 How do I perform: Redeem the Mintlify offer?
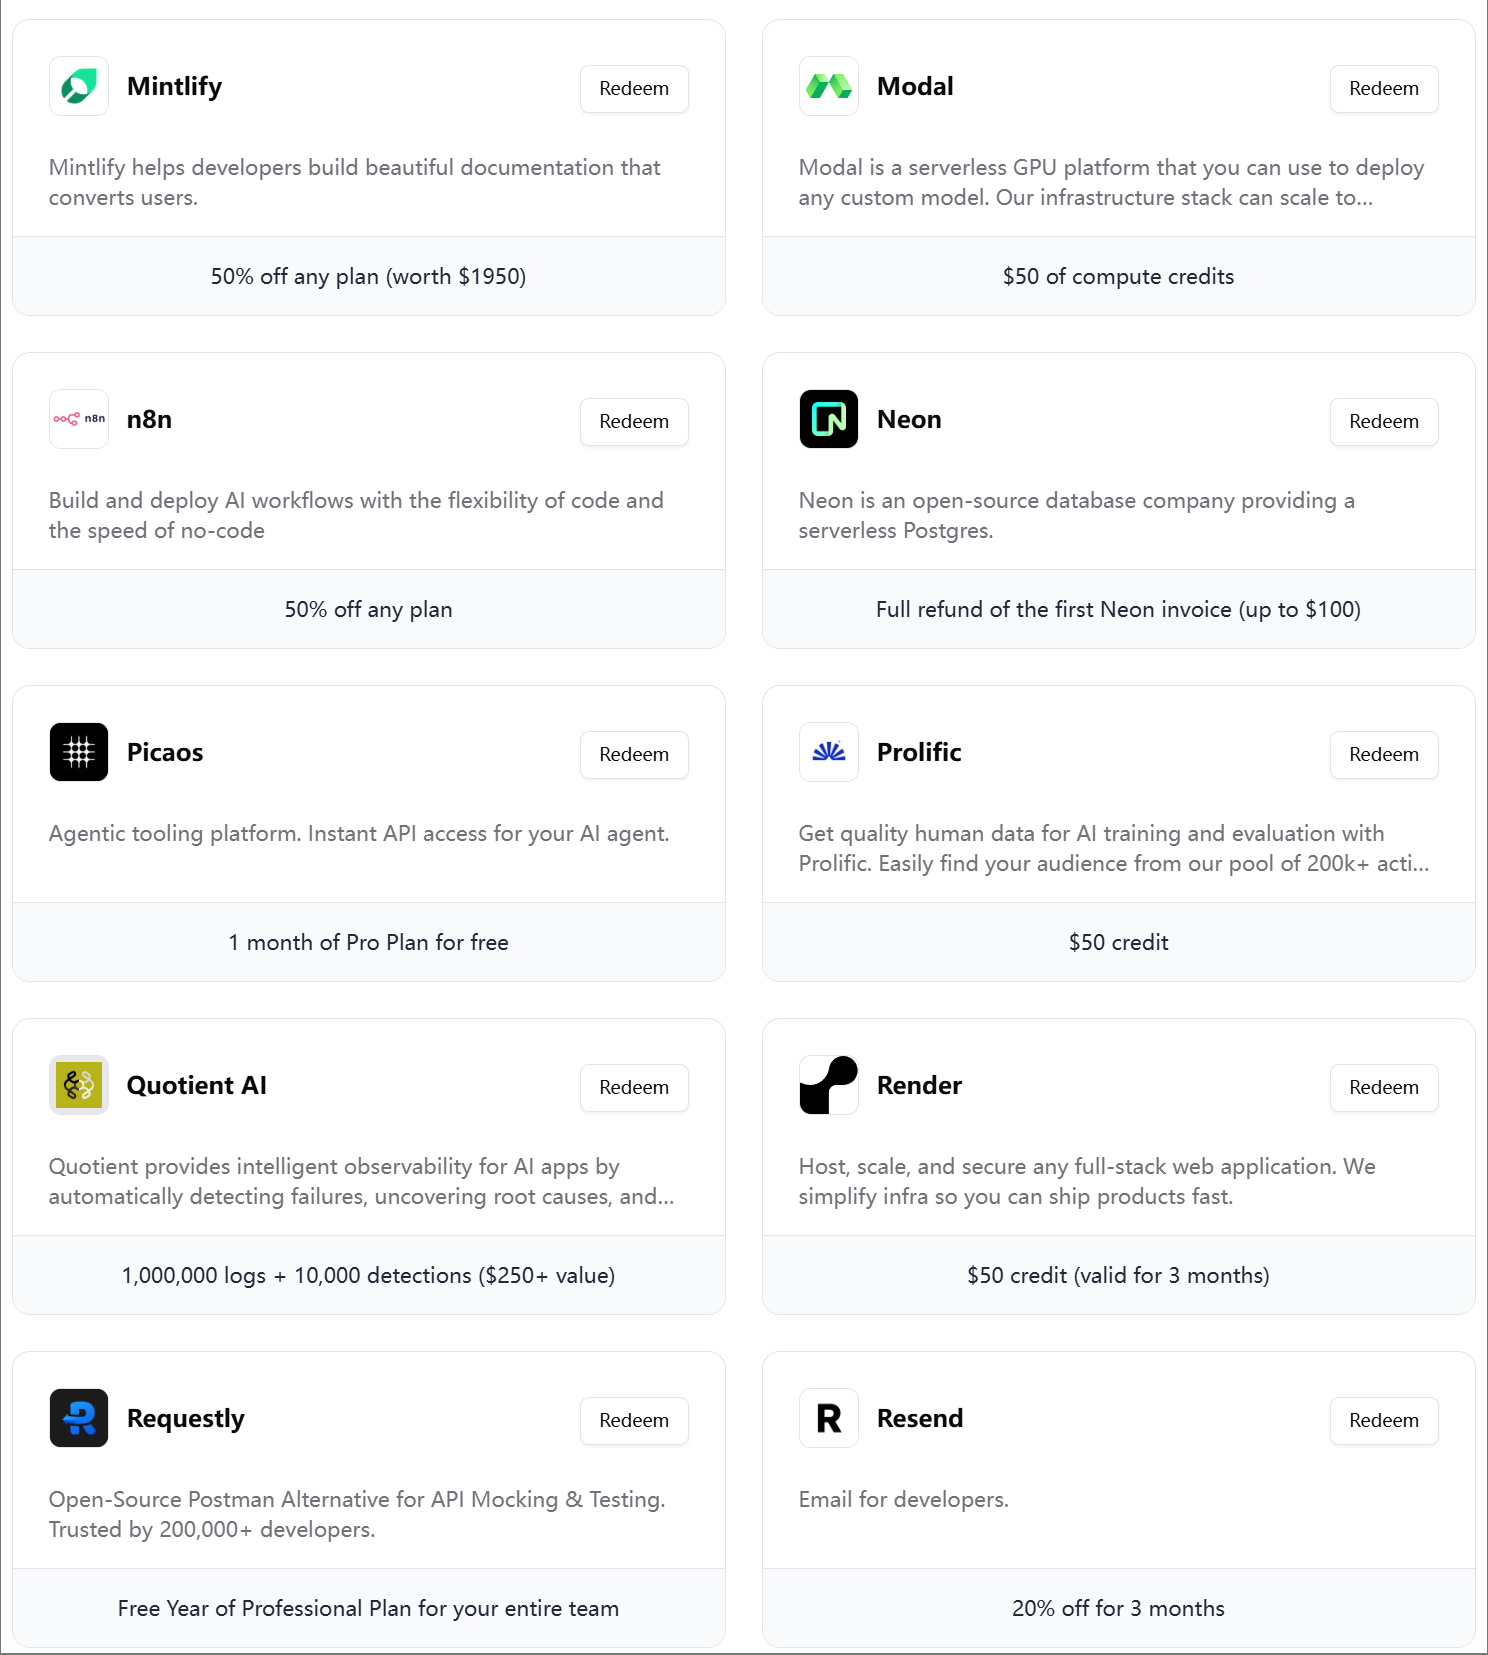634,89
